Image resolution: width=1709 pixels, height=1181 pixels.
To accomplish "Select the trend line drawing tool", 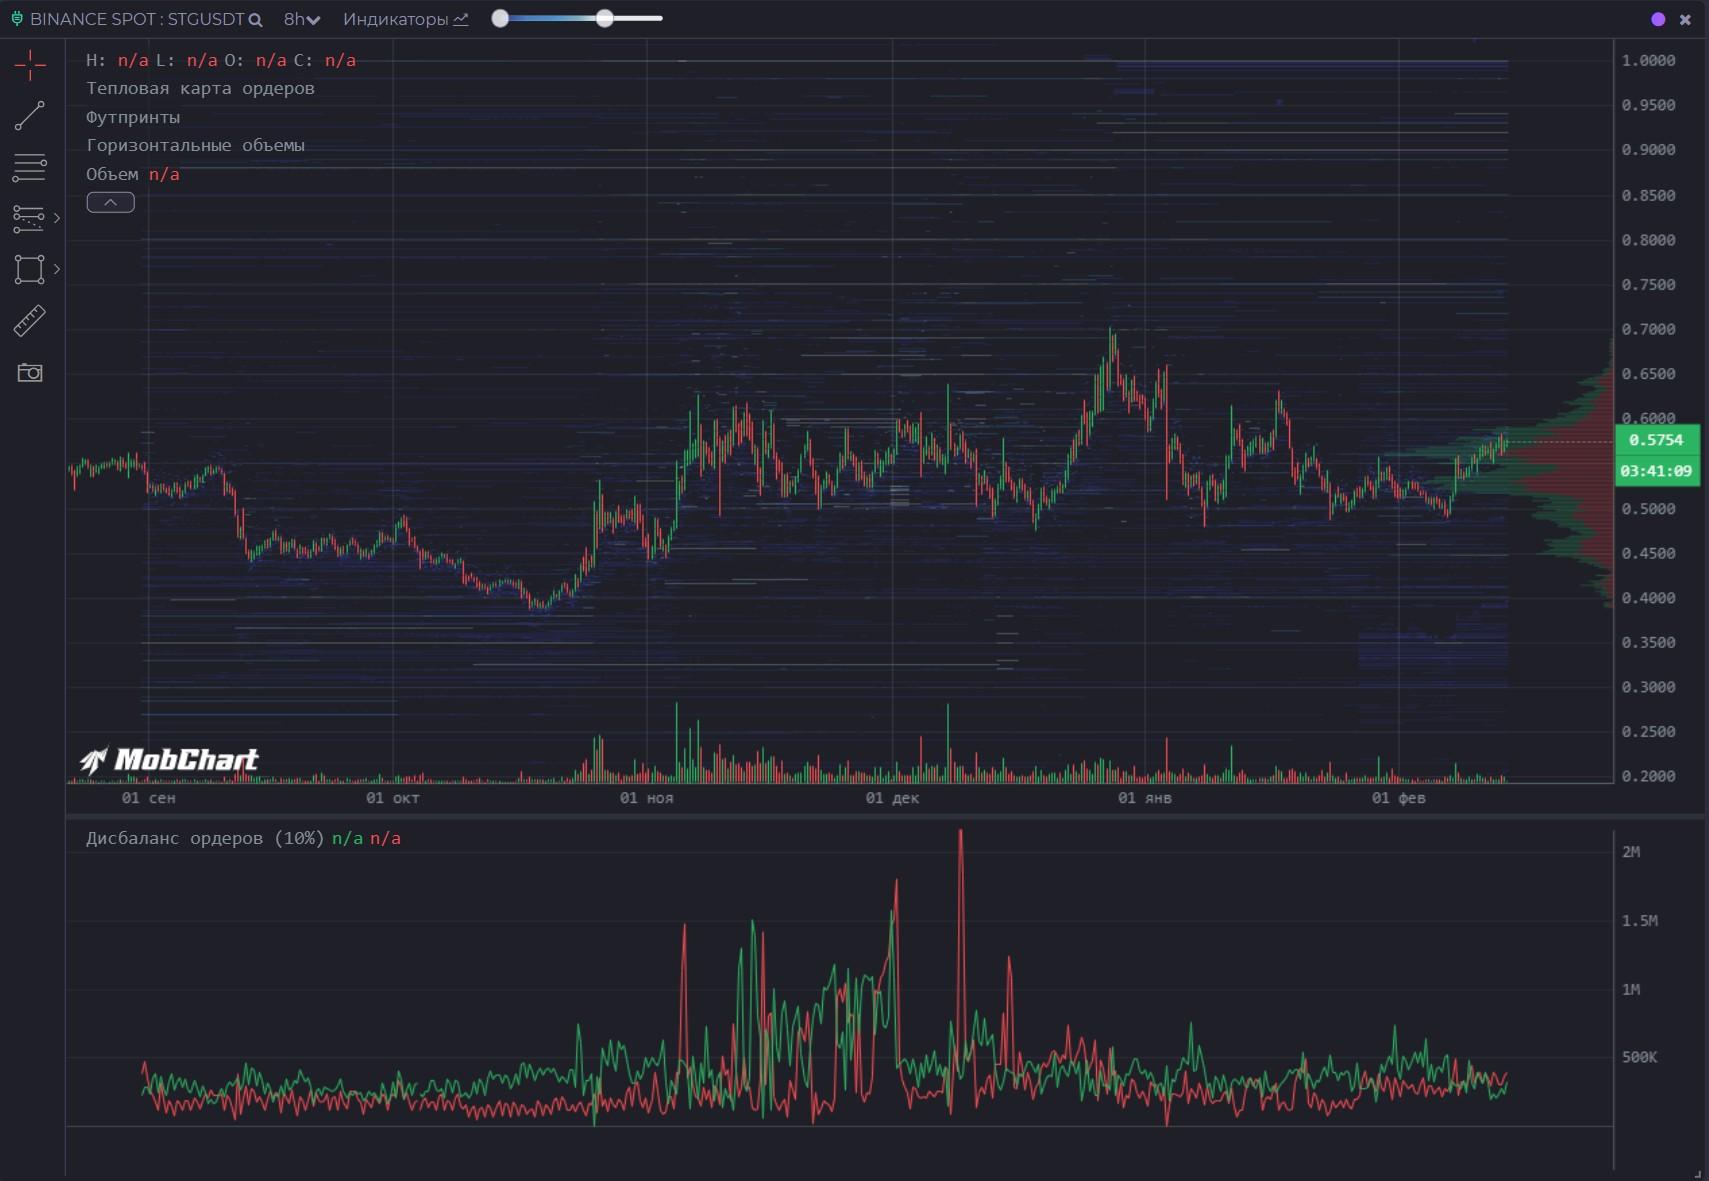I will pos(30,116).
